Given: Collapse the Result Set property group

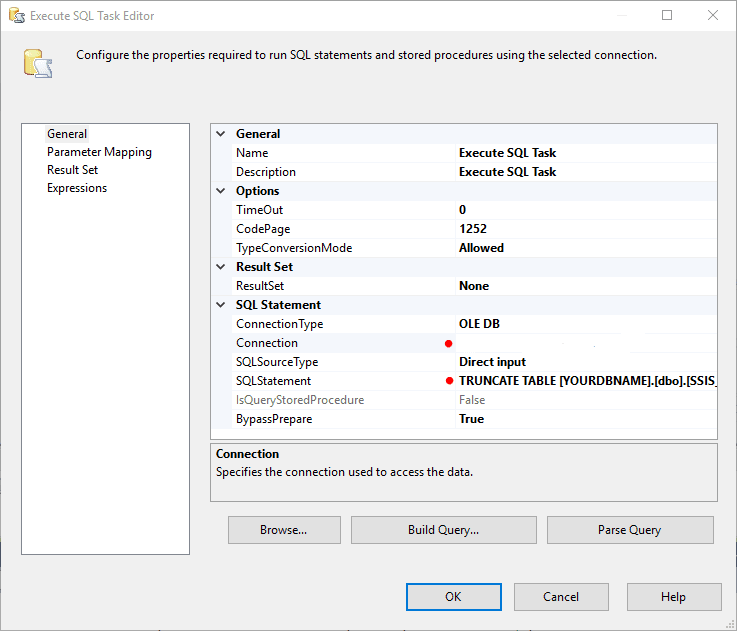Looking at the screenshot, I should tap(221, 267).
